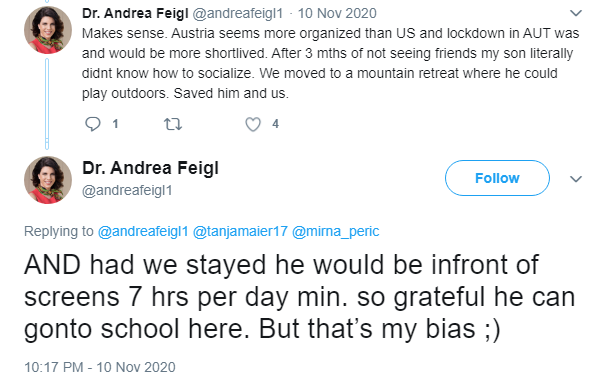Screen dimensions: 613x385
Task: Expand the chevron beside the Follow button
Action: tap(576, 179)
